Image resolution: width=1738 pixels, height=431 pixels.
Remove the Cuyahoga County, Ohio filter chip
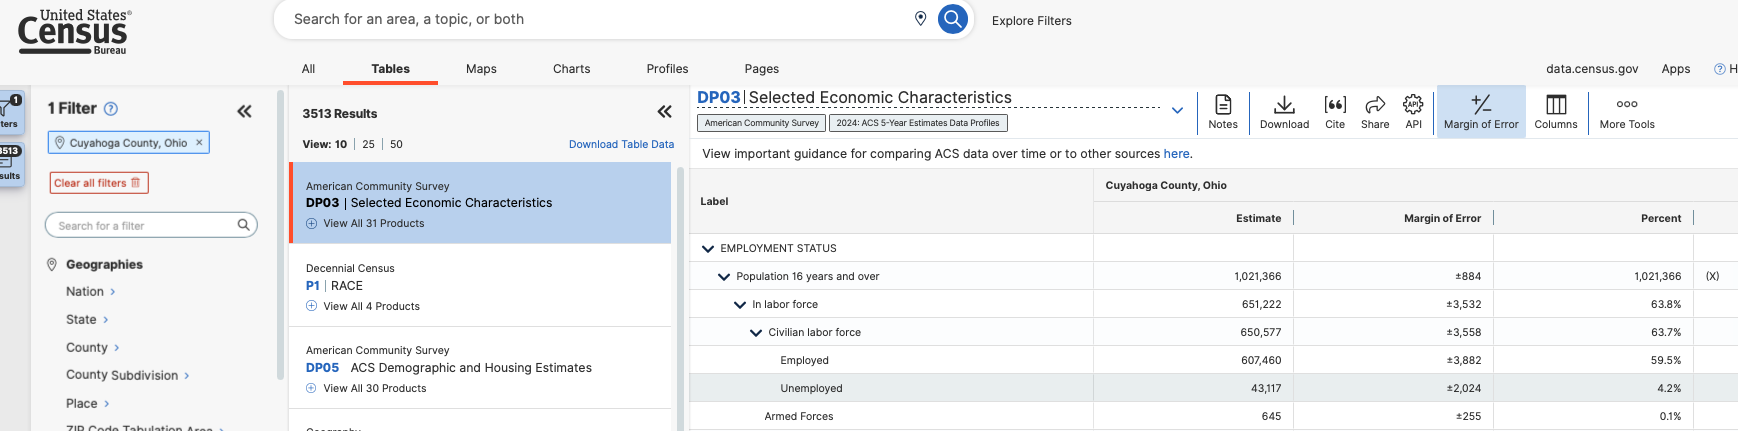point(199,142)
